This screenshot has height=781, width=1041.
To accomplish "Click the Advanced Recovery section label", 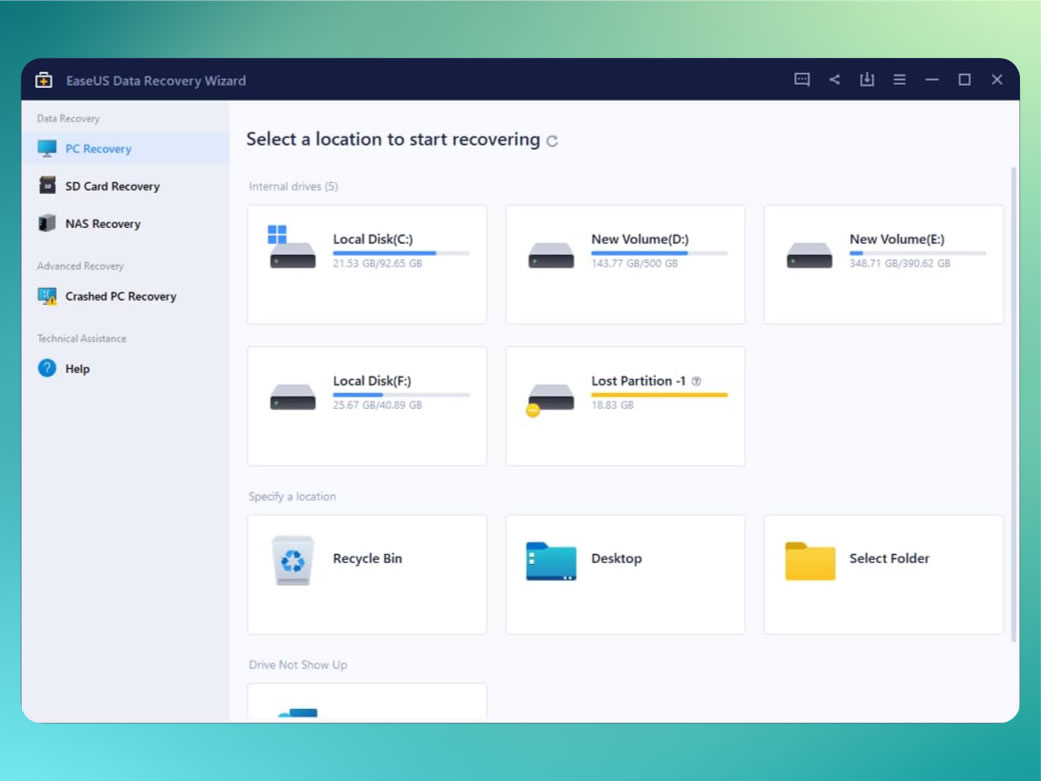I will 80,266.
